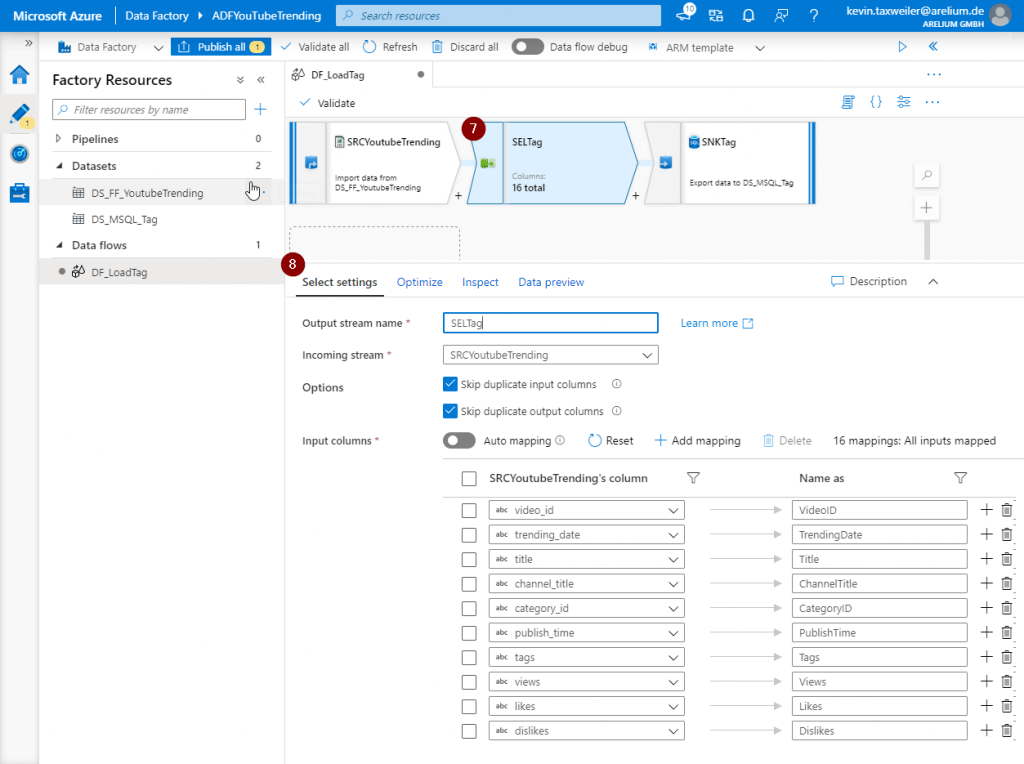Viewport: 1024px width, 764px height.
Task: Uncheck Skip duplicate input columns
Action: coord(448,384)
